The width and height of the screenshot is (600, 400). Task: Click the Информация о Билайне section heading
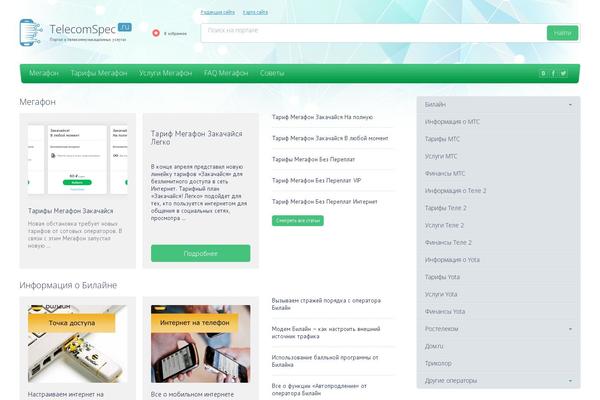click(68, 285)
